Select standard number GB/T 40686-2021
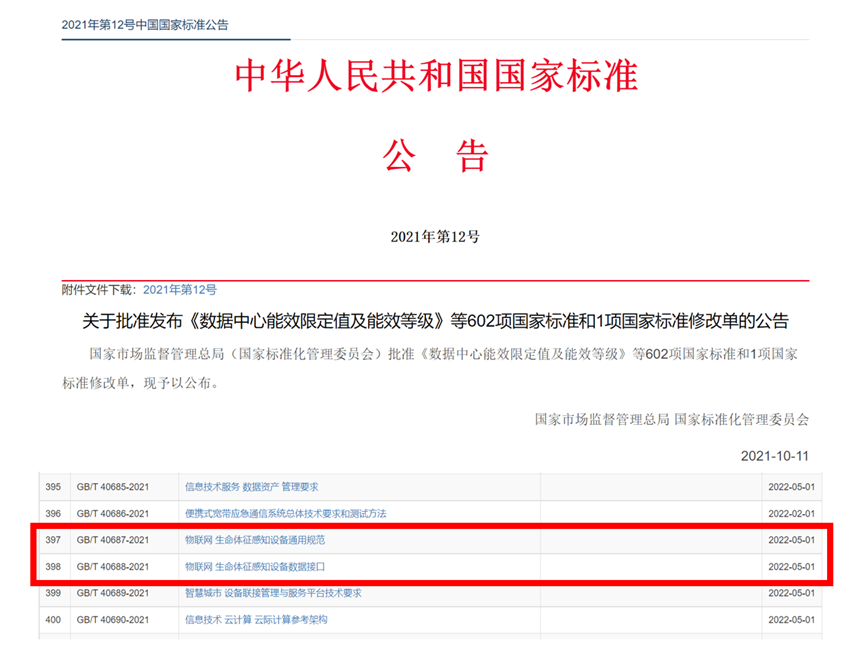 (x=112, y=514)
